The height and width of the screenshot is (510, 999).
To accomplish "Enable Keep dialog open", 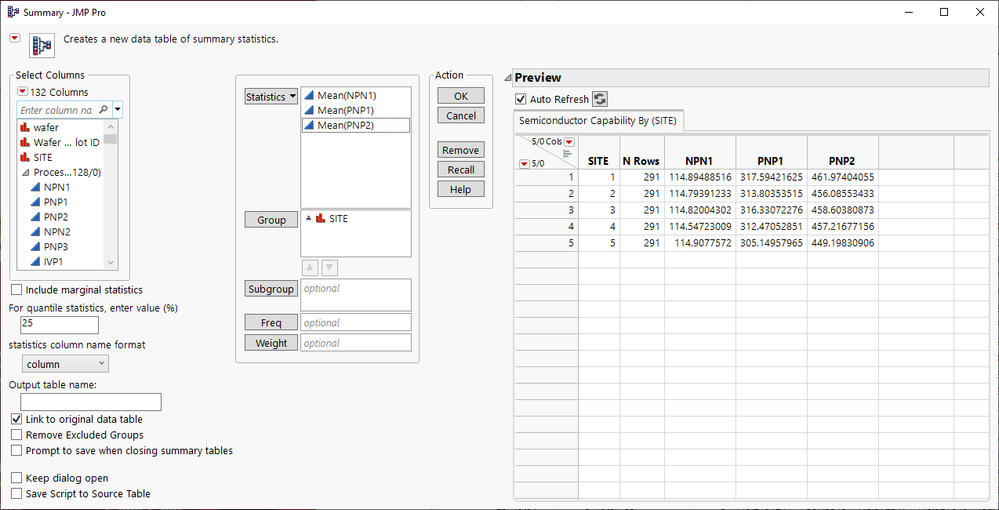I will click(x=17, y=478).
